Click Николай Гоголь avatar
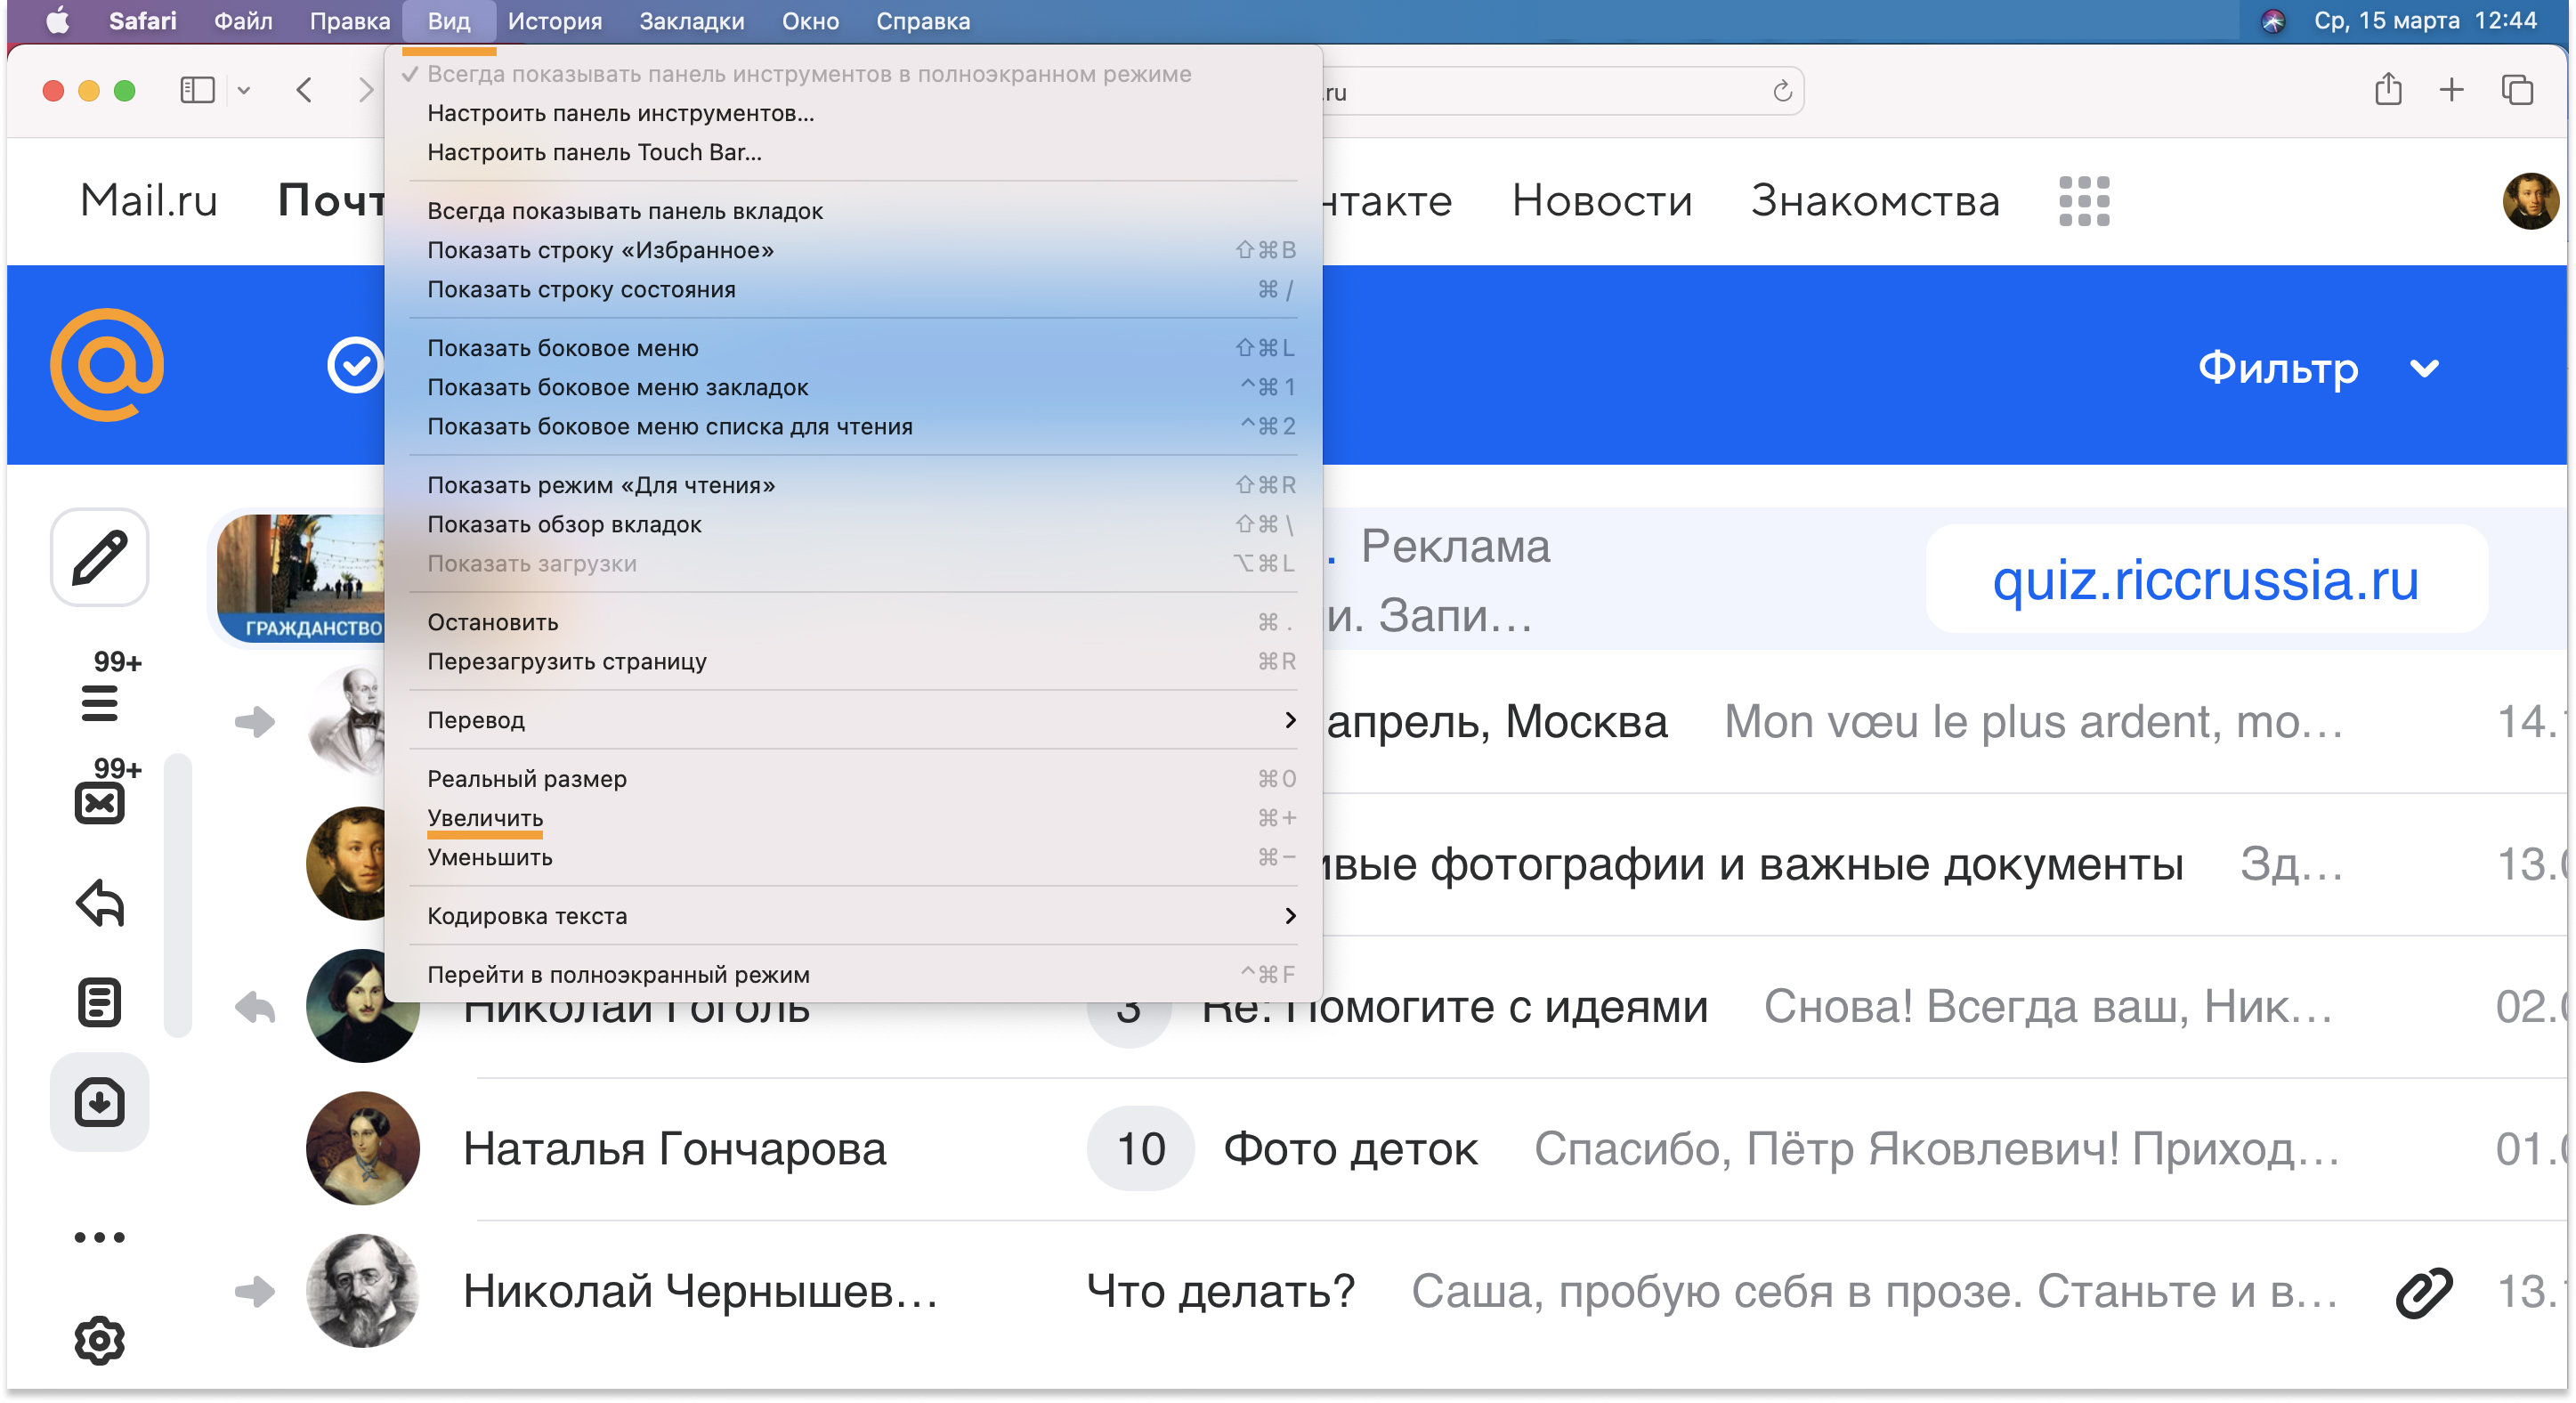This screenshot has width=2576, height=1403. pyautogui.click(x=362, y=1005)
